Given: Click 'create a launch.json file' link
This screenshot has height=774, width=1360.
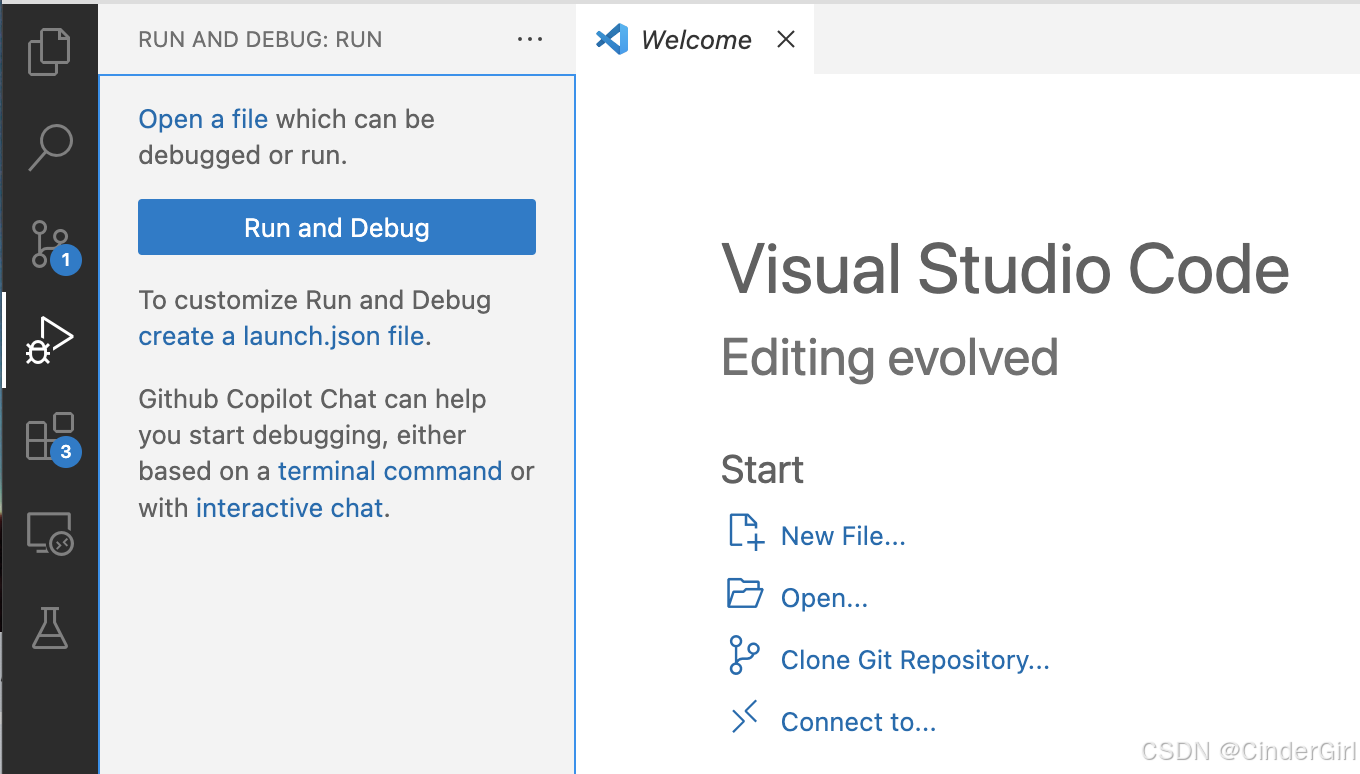Looking at the screenshot, I should click(281, 336).
